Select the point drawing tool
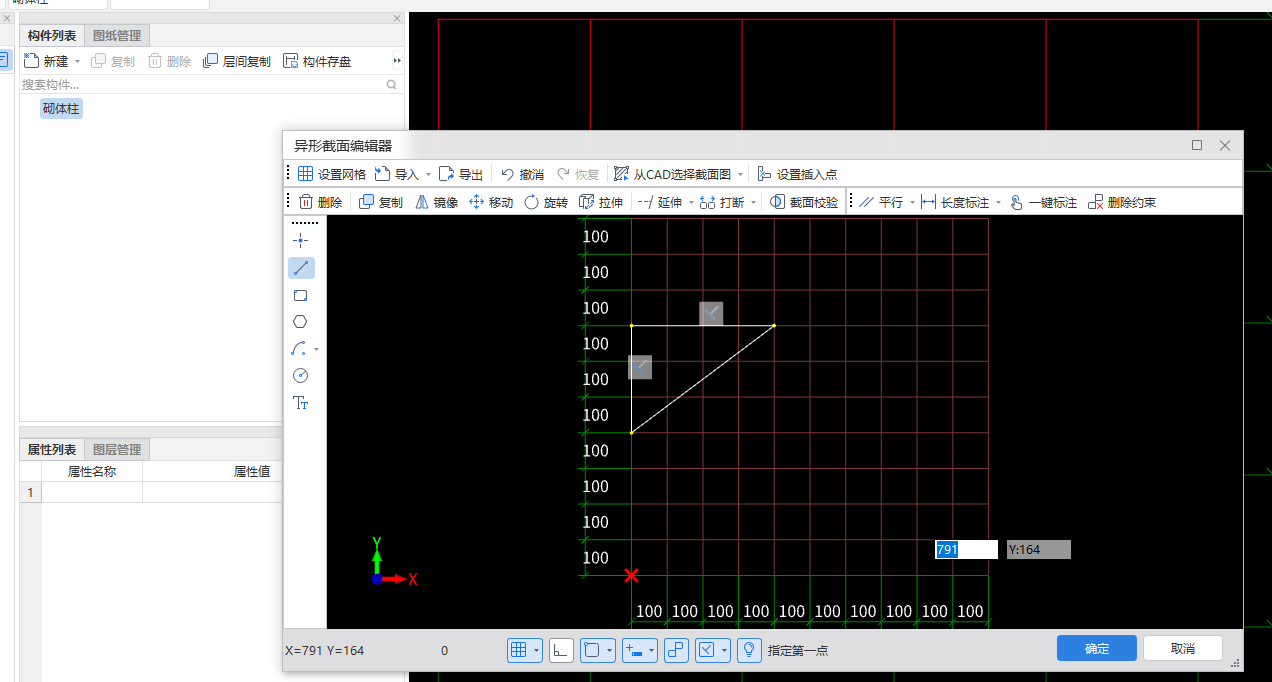This screenshot has width=1272, height=682. (x=300, y=241)
